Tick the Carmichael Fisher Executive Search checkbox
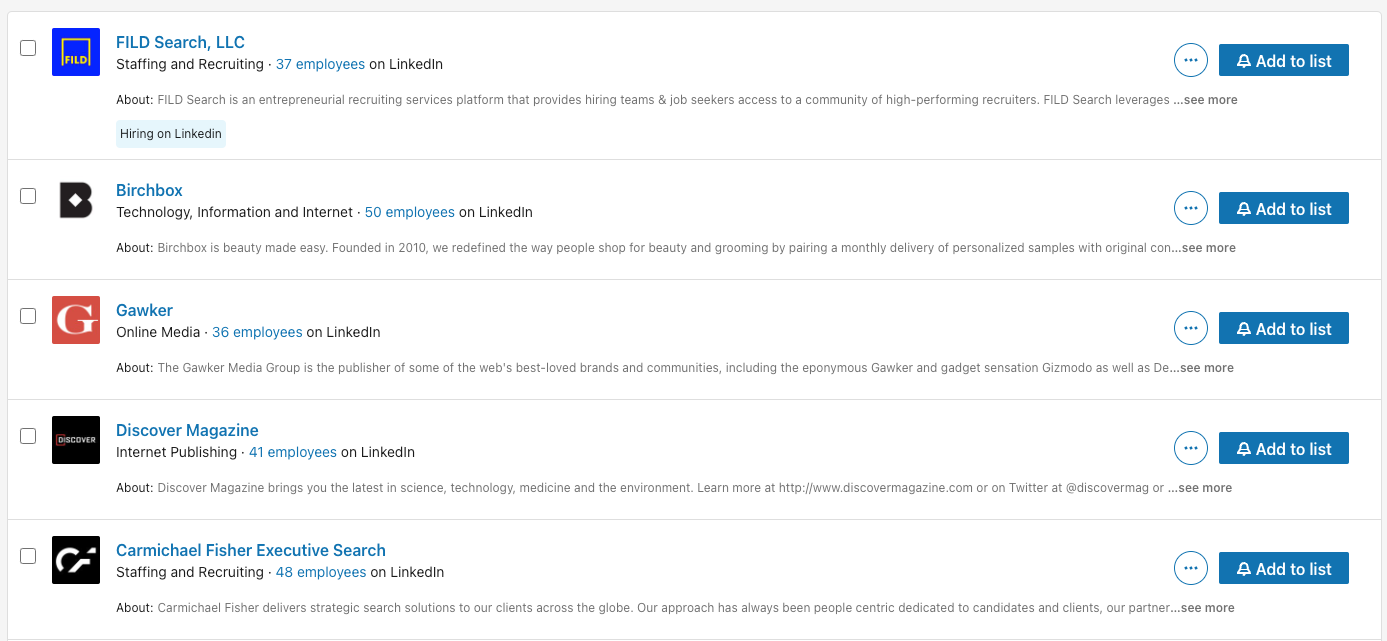Screen dimensions: 1387x641 coord(28,556)
